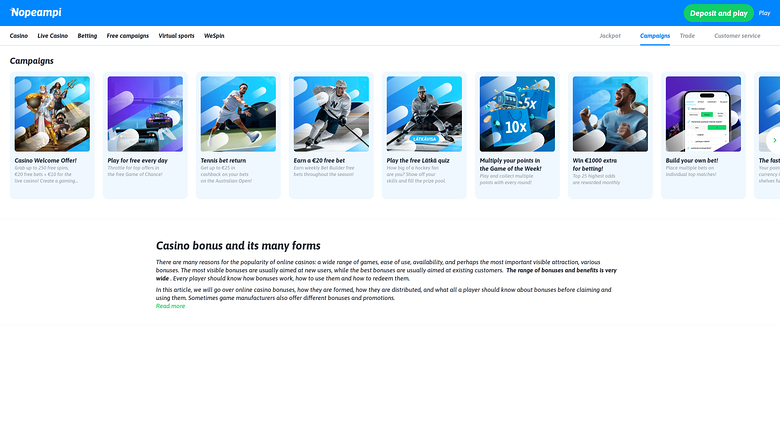Open WeSpin from navigation bar
Screen dimensions: 780x439
click(x=214, y=36)
